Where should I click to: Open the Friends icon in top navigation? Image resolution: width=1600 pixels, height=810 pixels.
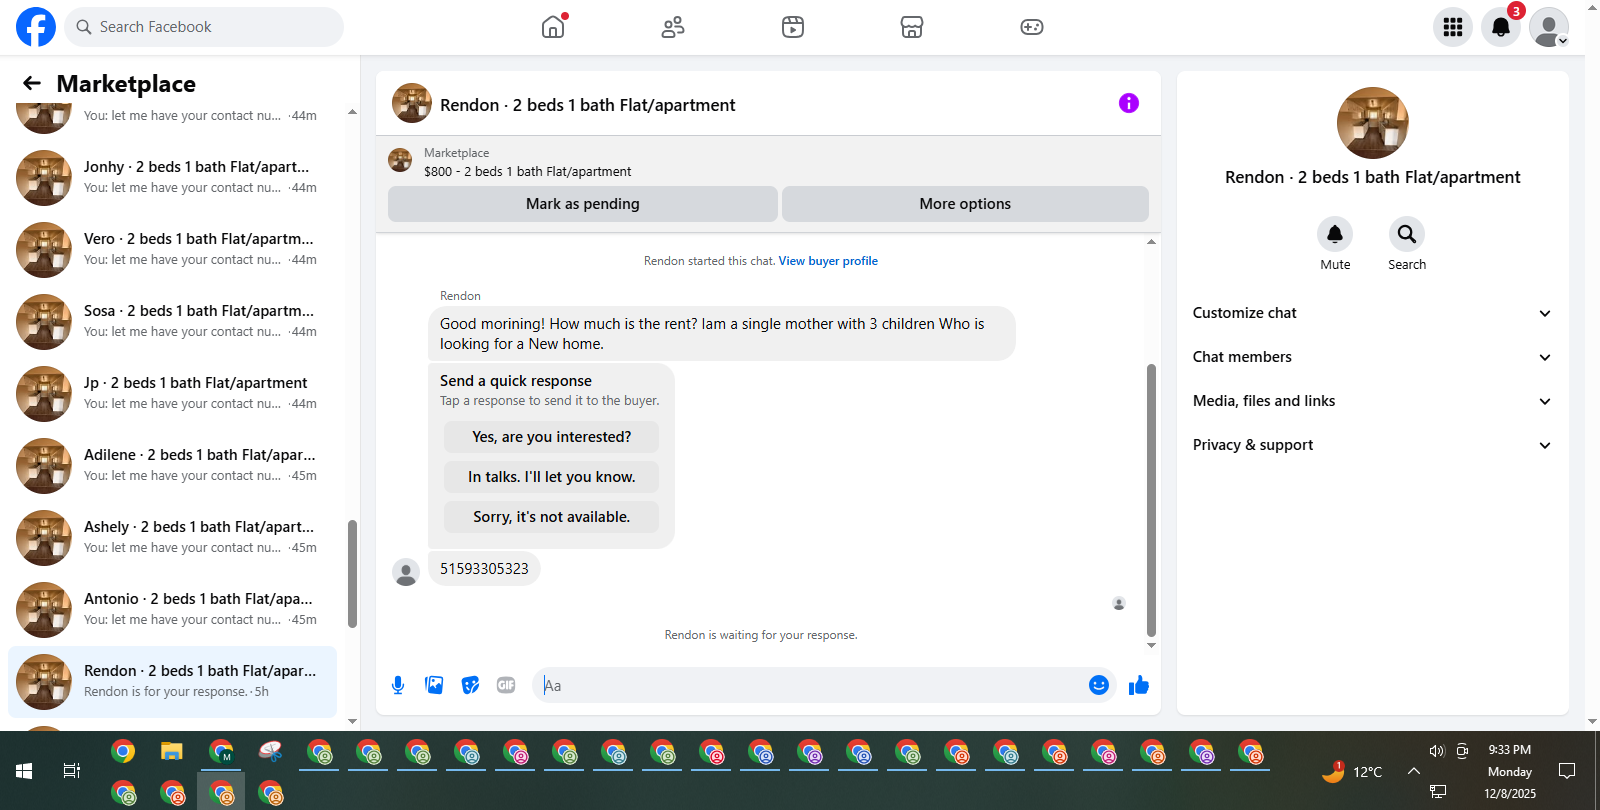(x=673, y=27)
